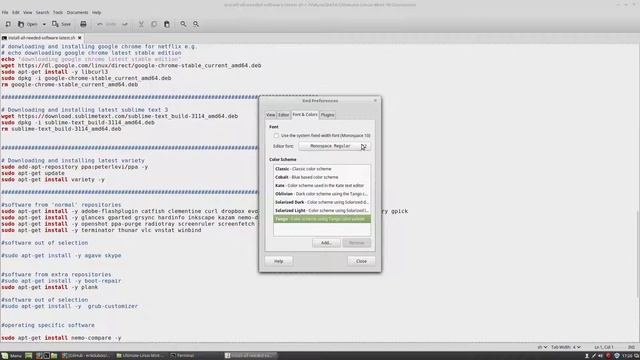Open the Edit menu
The width and height of the screenshot is (640, 360).
tap(16, 12)
